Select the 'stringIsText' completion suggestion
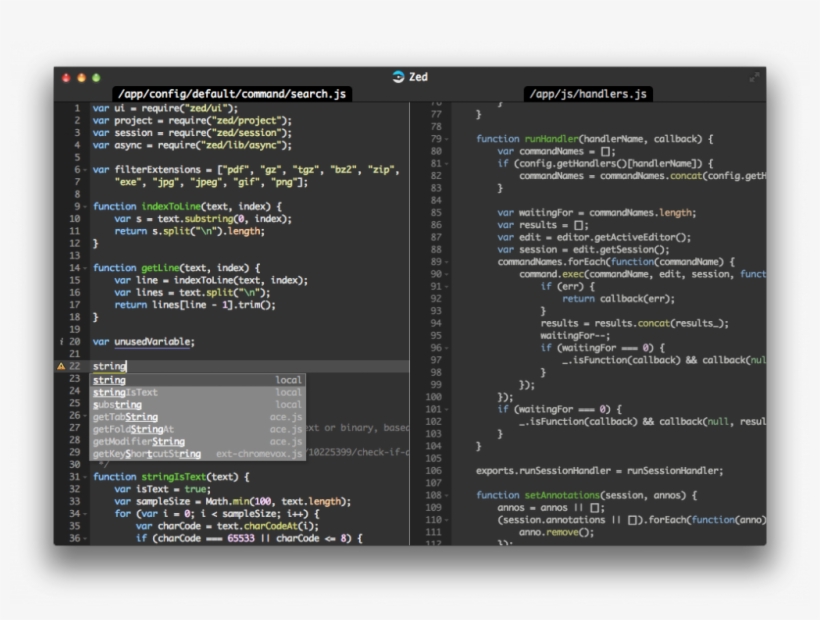This screenshot has height=620, width=820. coord(130,391)
